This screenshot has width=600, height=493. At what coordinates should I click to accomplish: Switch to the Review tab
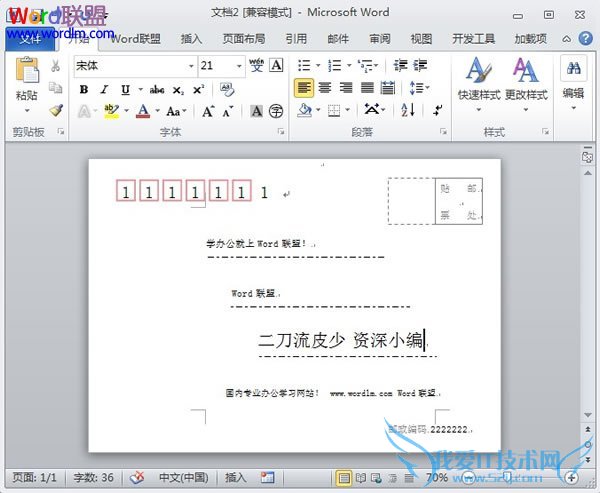coord(380,39)
